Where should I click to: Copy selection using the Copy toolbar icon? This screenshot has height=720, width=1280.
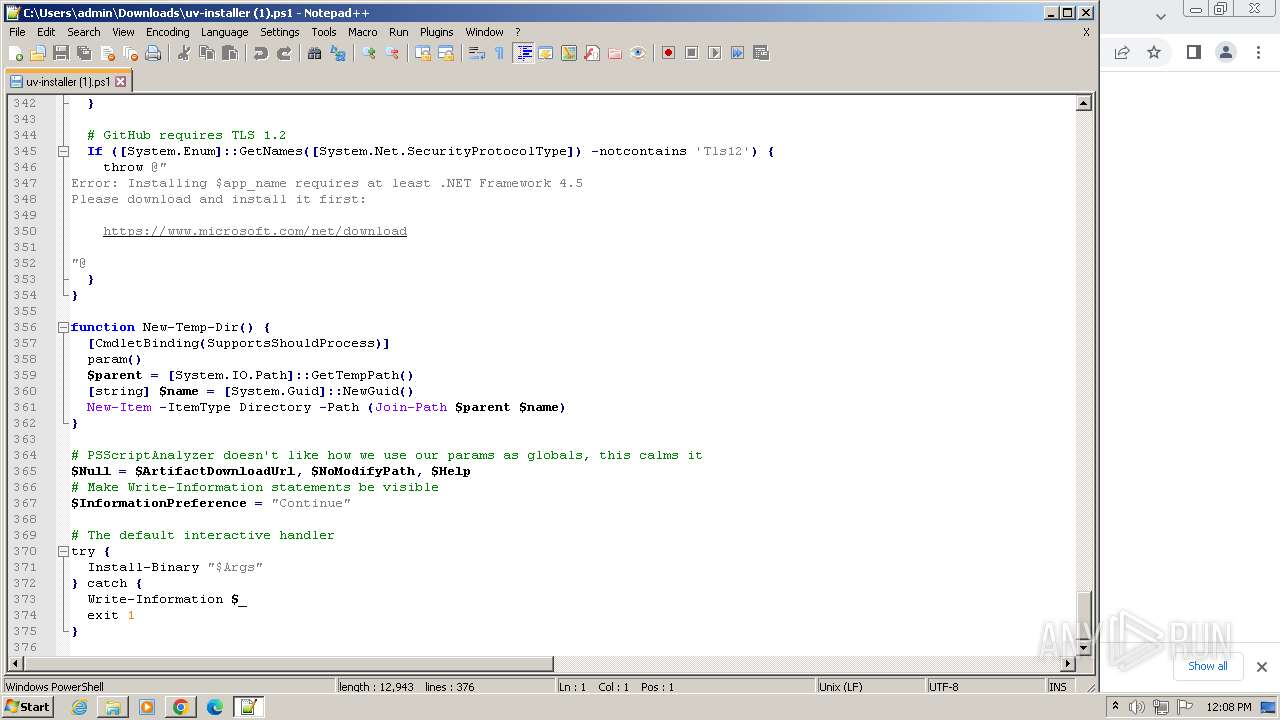[207, 53]
